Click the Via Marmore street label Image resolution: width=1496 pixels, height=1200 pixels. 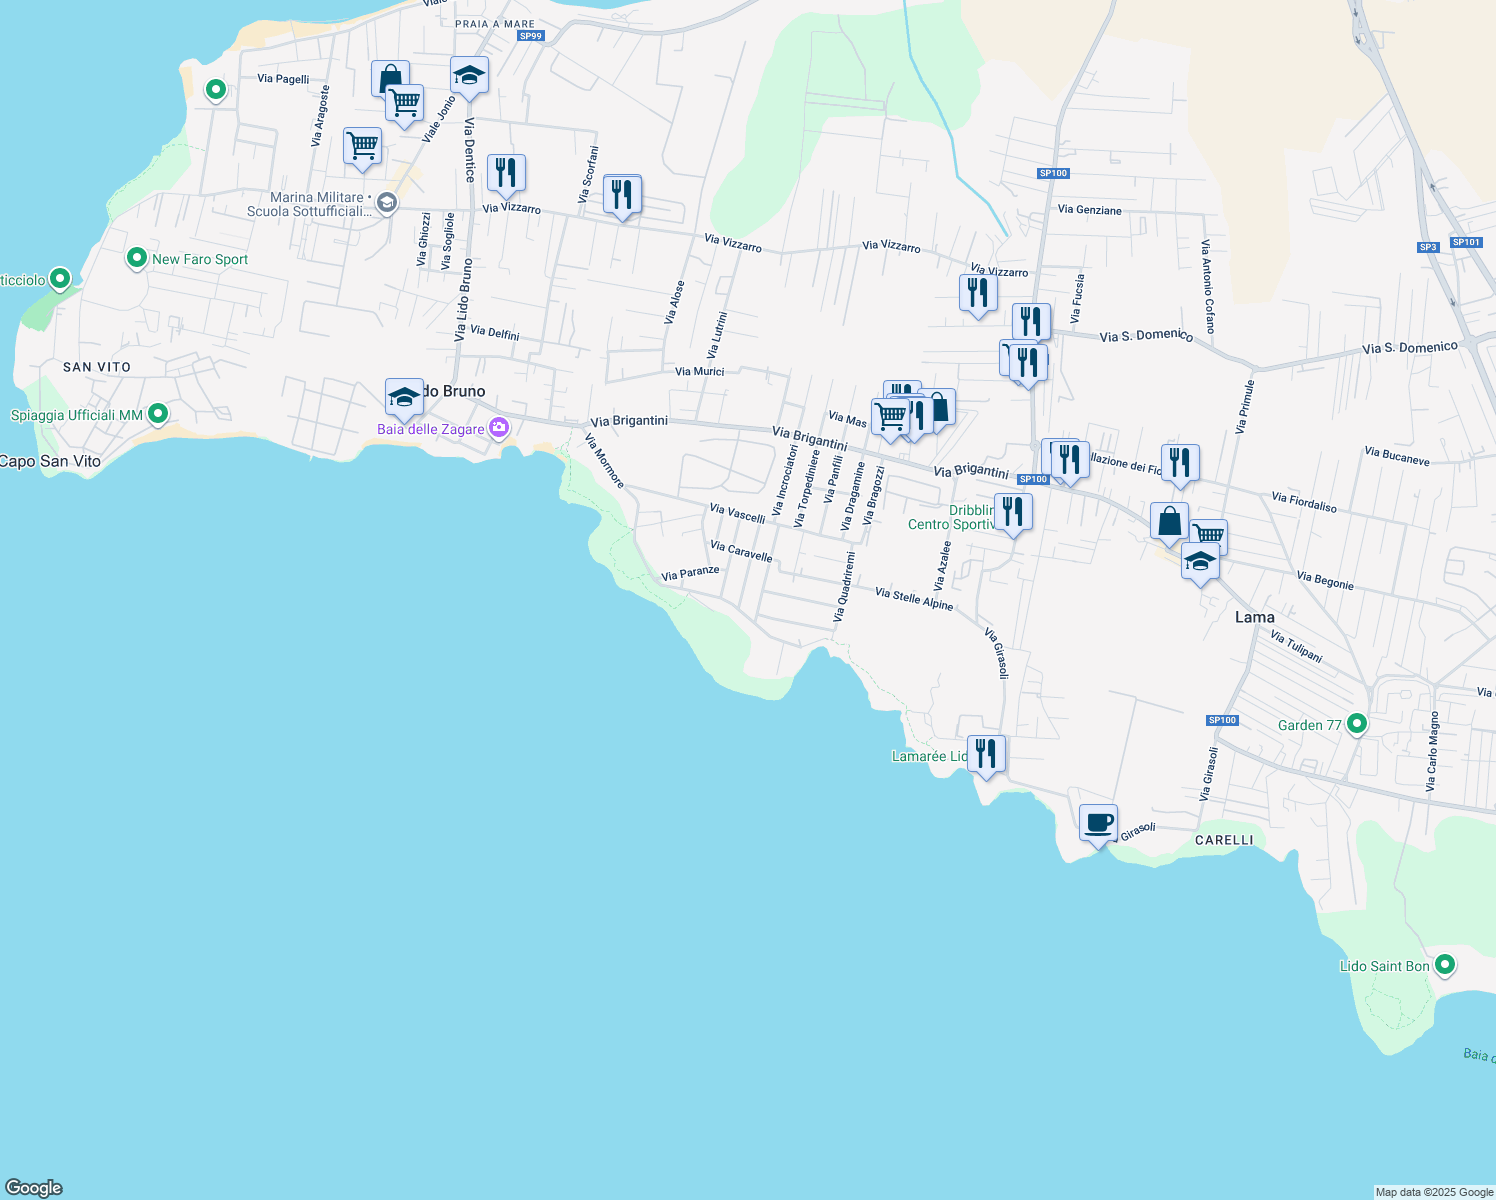[604, 461]
